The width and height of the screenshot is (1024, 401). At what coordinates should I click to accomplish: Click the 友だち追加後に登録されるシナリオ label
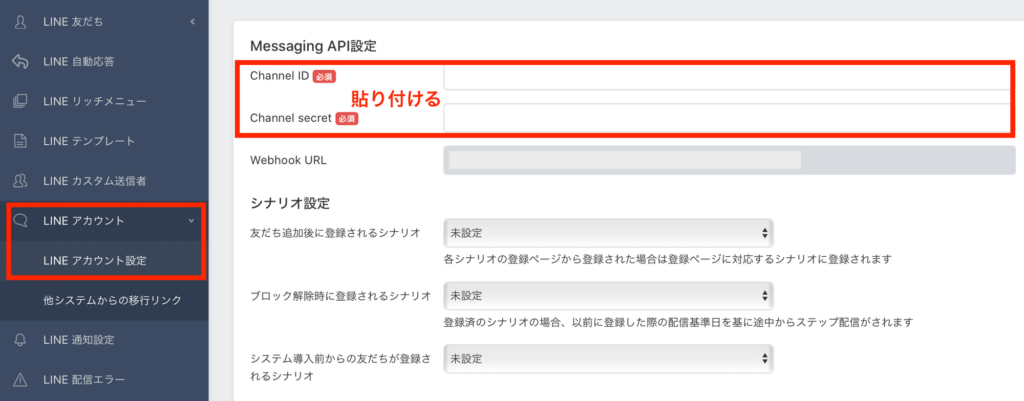coord(335,233)
